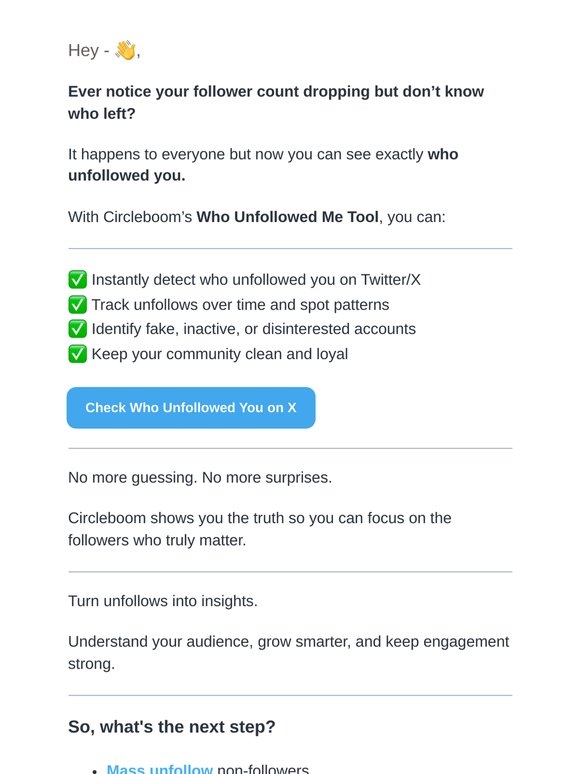Screen dimensions: 580x774
Task: Click Instantly detect who unfollowed you text
Action: click(x=256, y=279)
